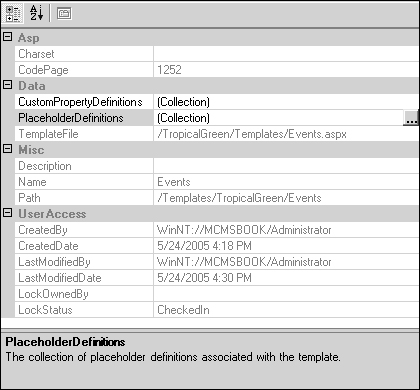420x390 pixels.
Task: Click the PlaceholderDefinitions description pane title
Action: (x=65, y=342)
